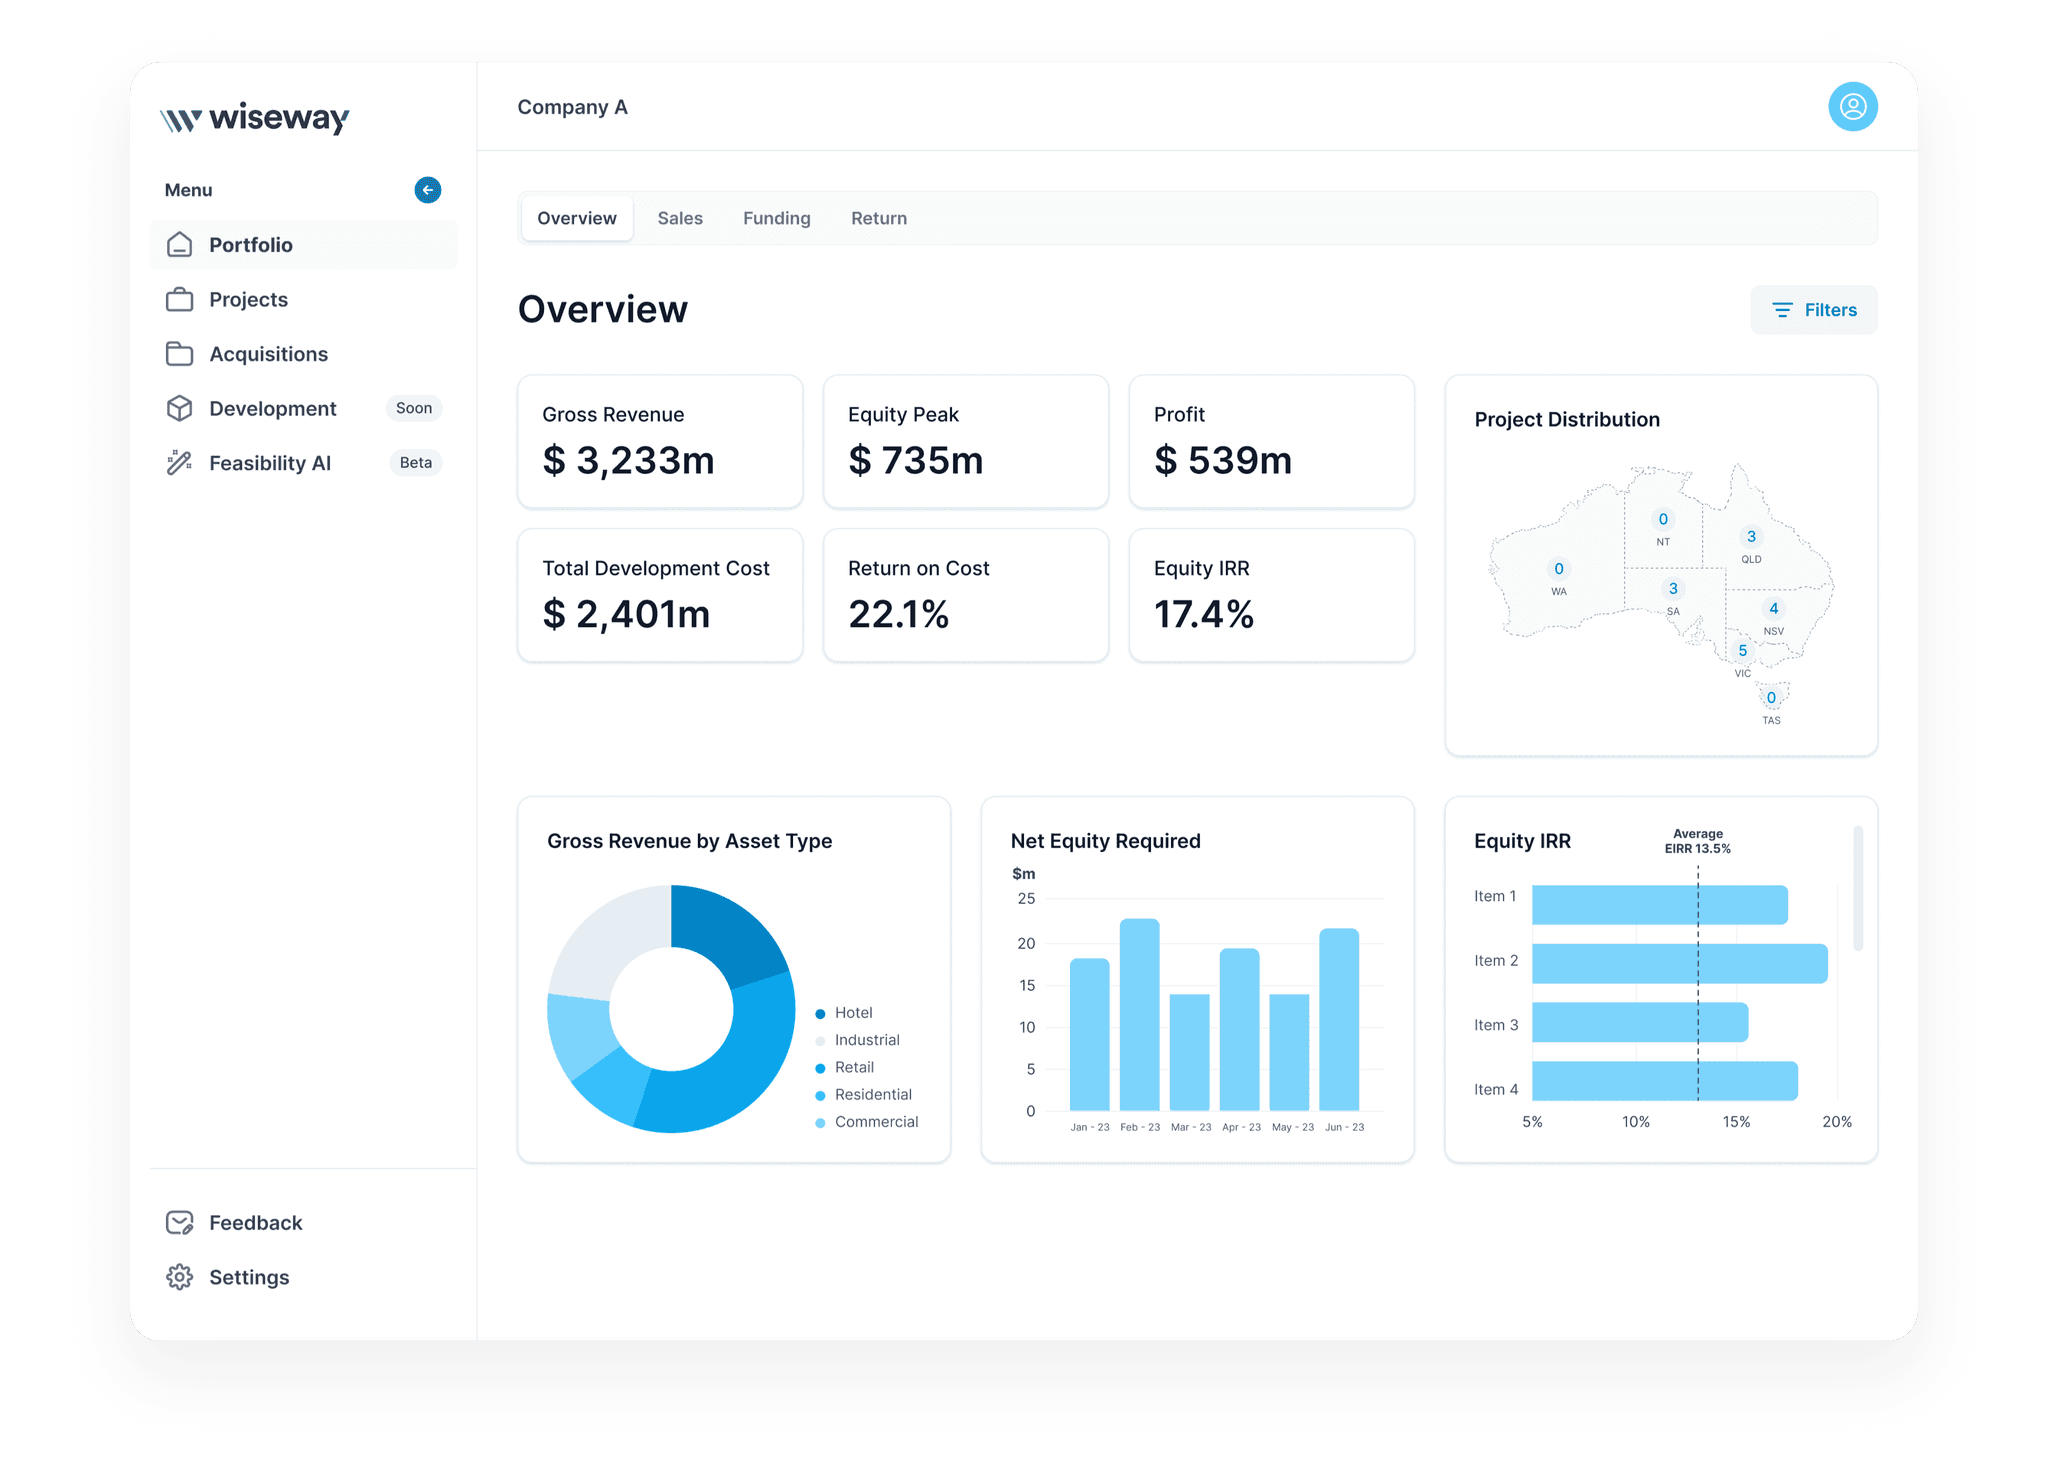Switch to the Overview tab
The width and height of the screenshot is (2048, 1468).
[577, 218]
